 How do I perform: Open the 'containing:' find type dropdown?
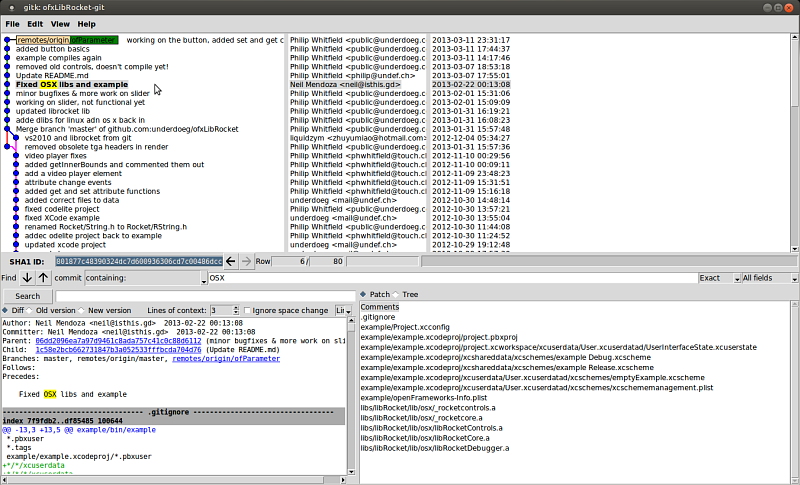coord(145,277)
